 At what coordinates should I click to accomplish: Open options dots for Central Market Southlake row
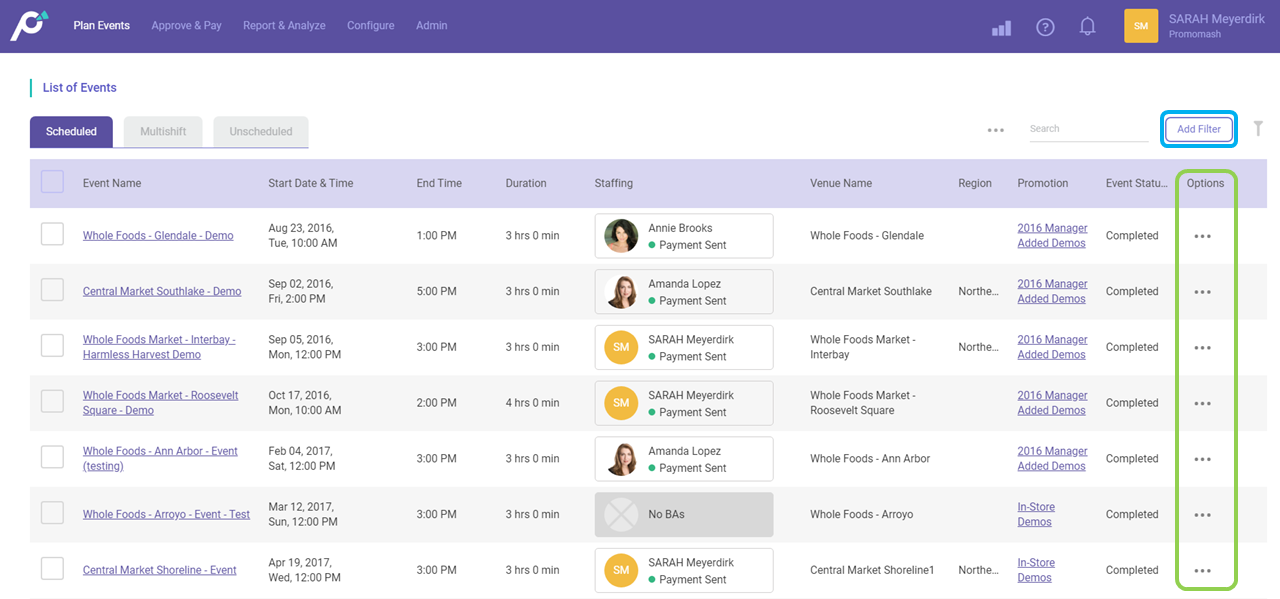click(x=1202, y=292)
